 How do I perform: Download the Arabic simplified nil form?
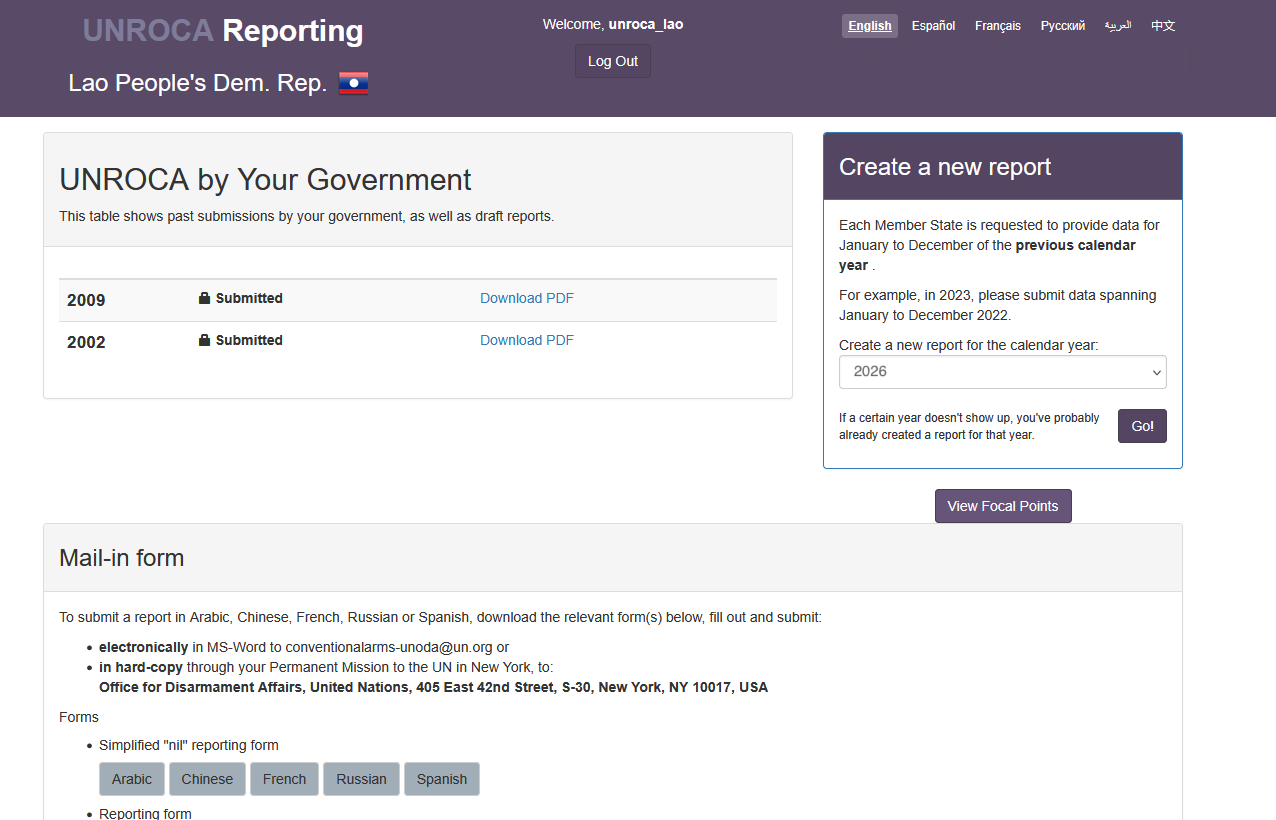coord(132,779)
